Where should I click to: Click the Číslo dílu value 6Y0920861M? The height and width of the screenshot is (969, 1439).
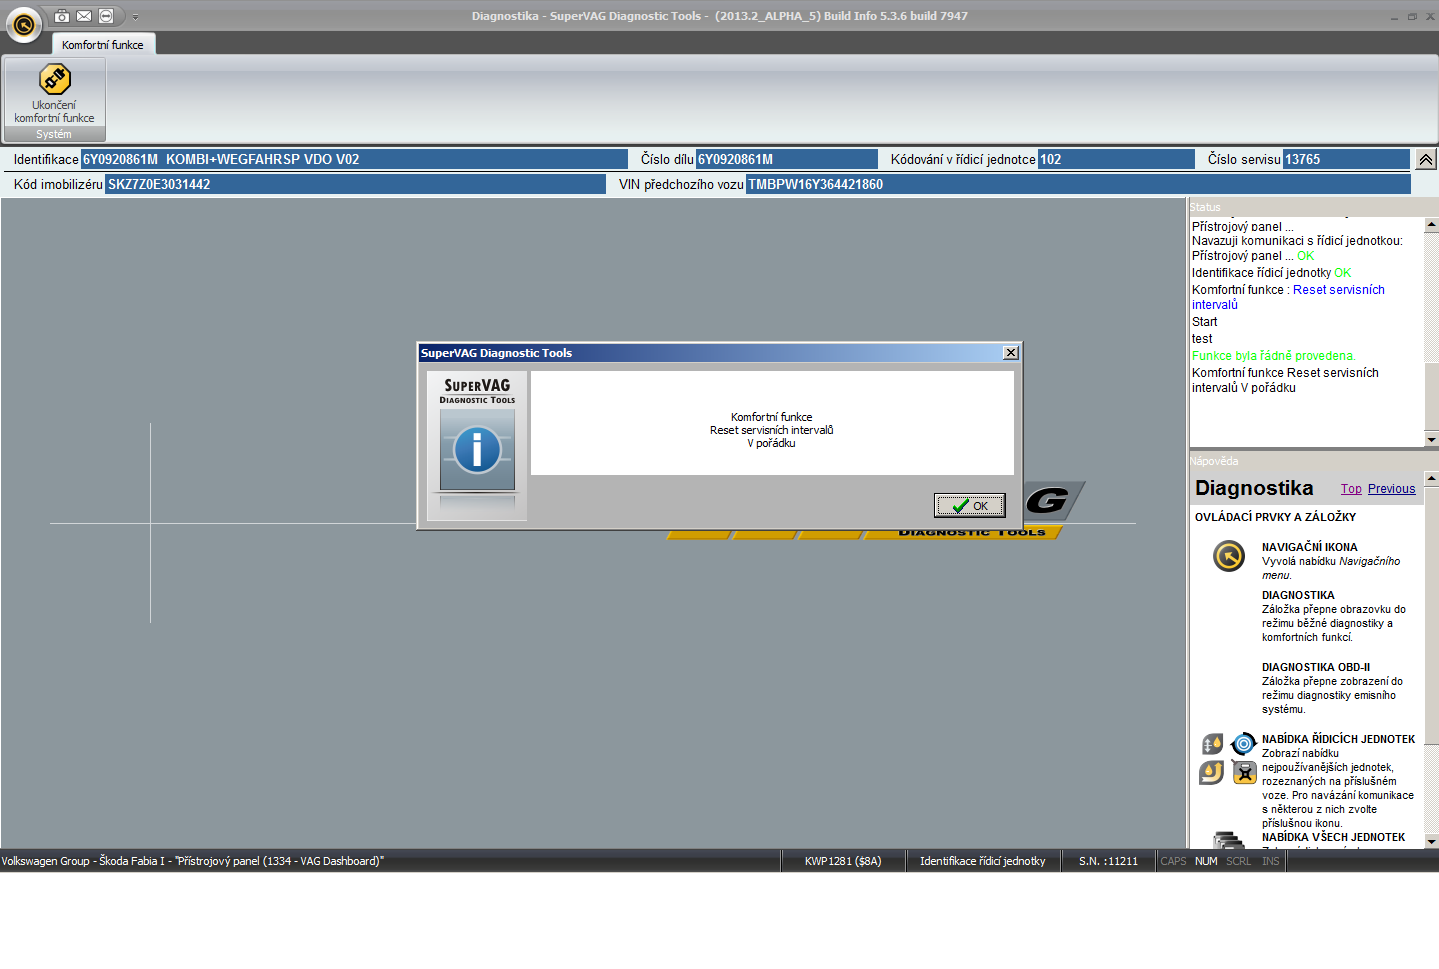(x=786, y=159)
